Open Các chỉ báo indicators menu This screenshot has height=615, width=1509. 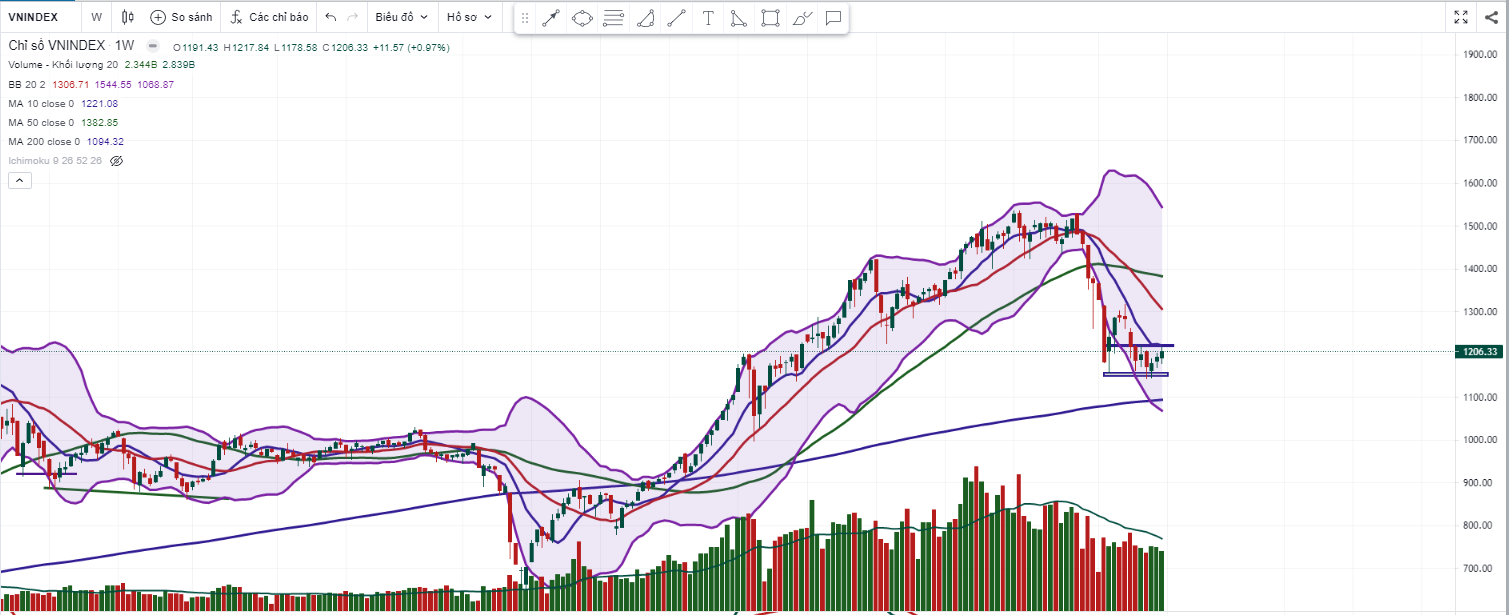click(x=269, y=17)
